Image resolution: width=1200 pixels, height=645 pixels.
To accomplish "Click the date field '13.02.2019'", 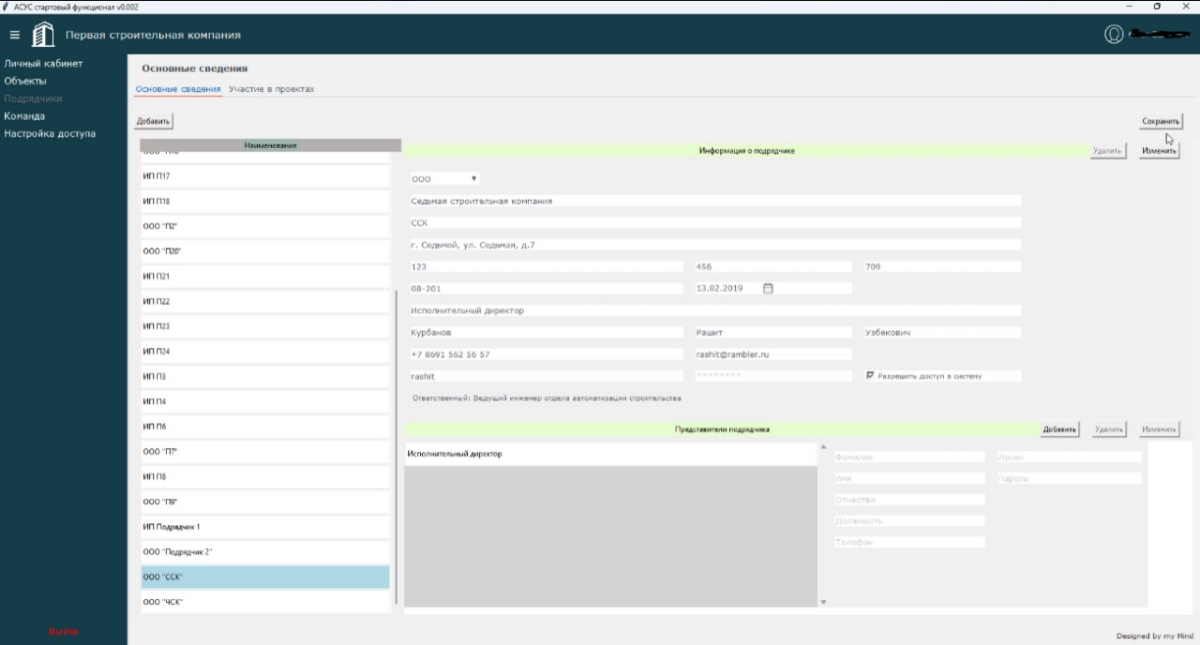I will pos(773,288).
